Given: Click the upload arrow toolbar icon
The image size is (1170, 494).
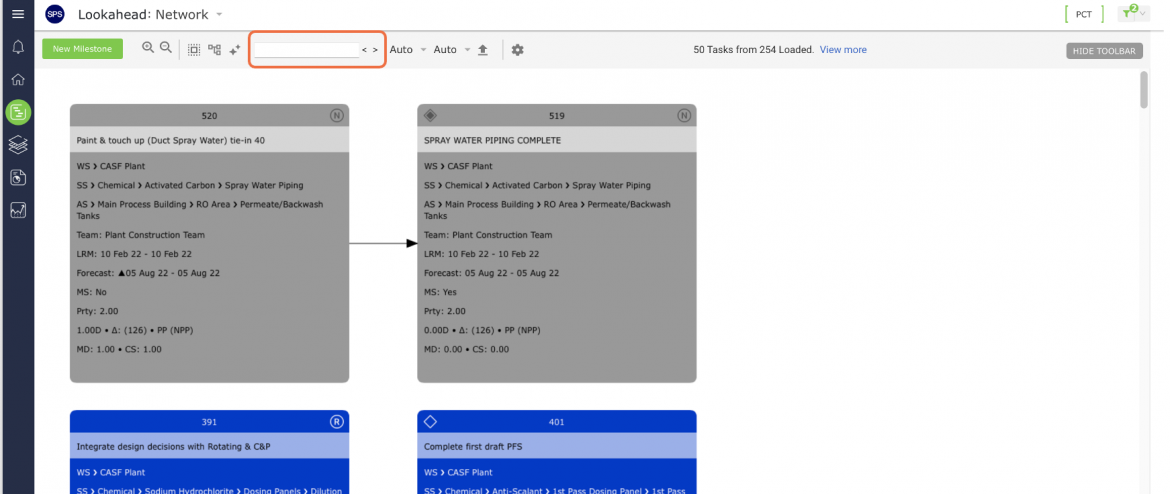Looking at the screenshot, I should (483, 50).
